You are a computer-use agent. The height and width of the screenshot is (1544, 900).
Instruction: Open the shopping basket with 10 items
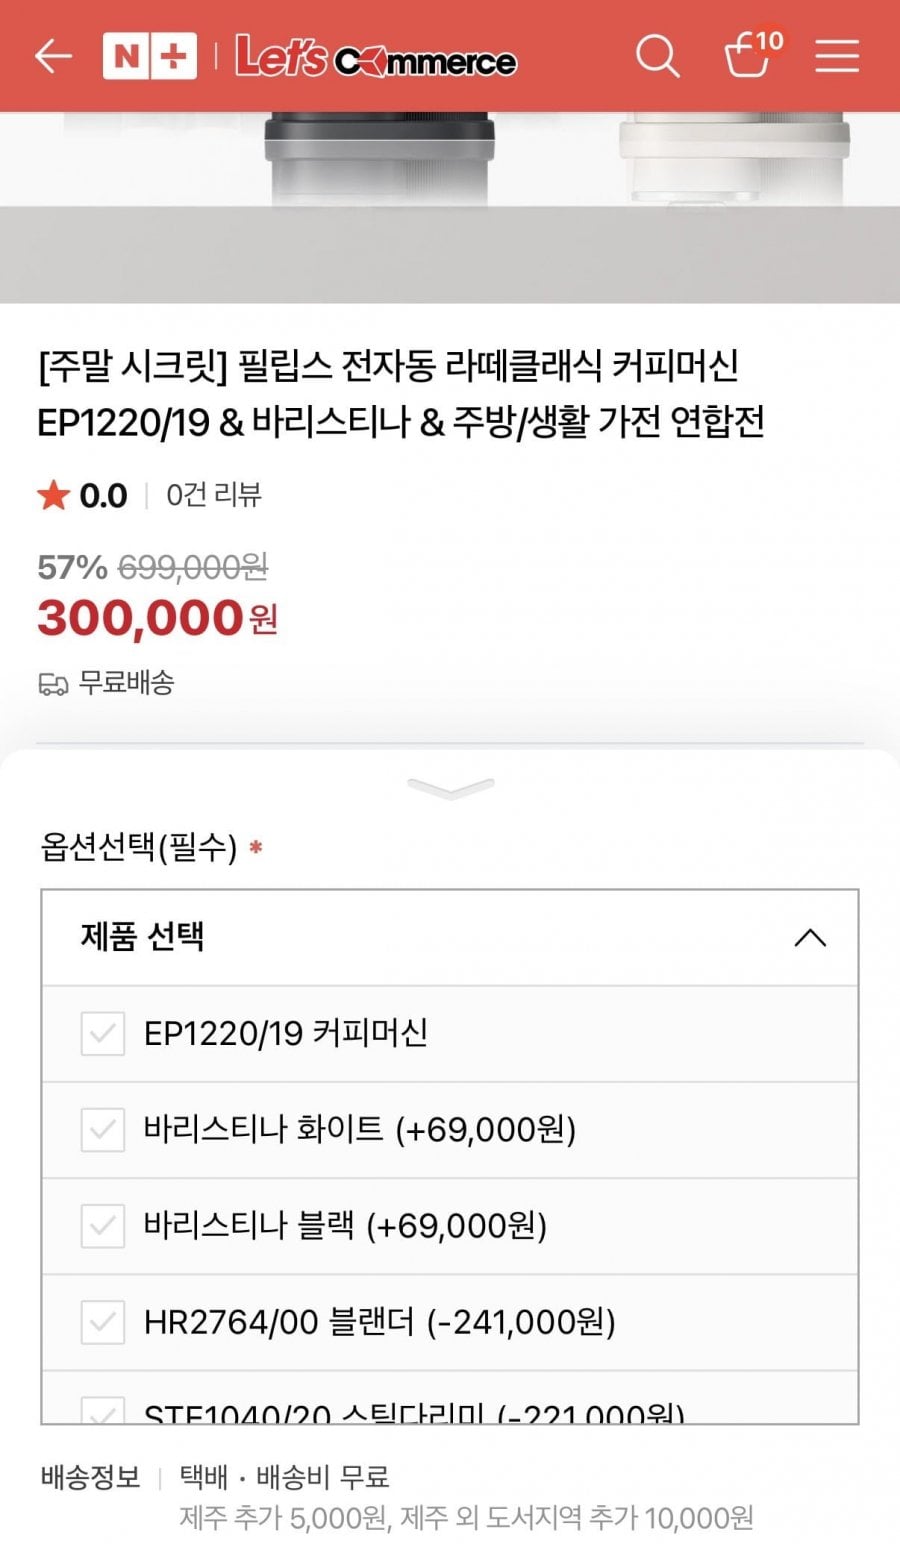pyautogui.click(x=749, y=56)
